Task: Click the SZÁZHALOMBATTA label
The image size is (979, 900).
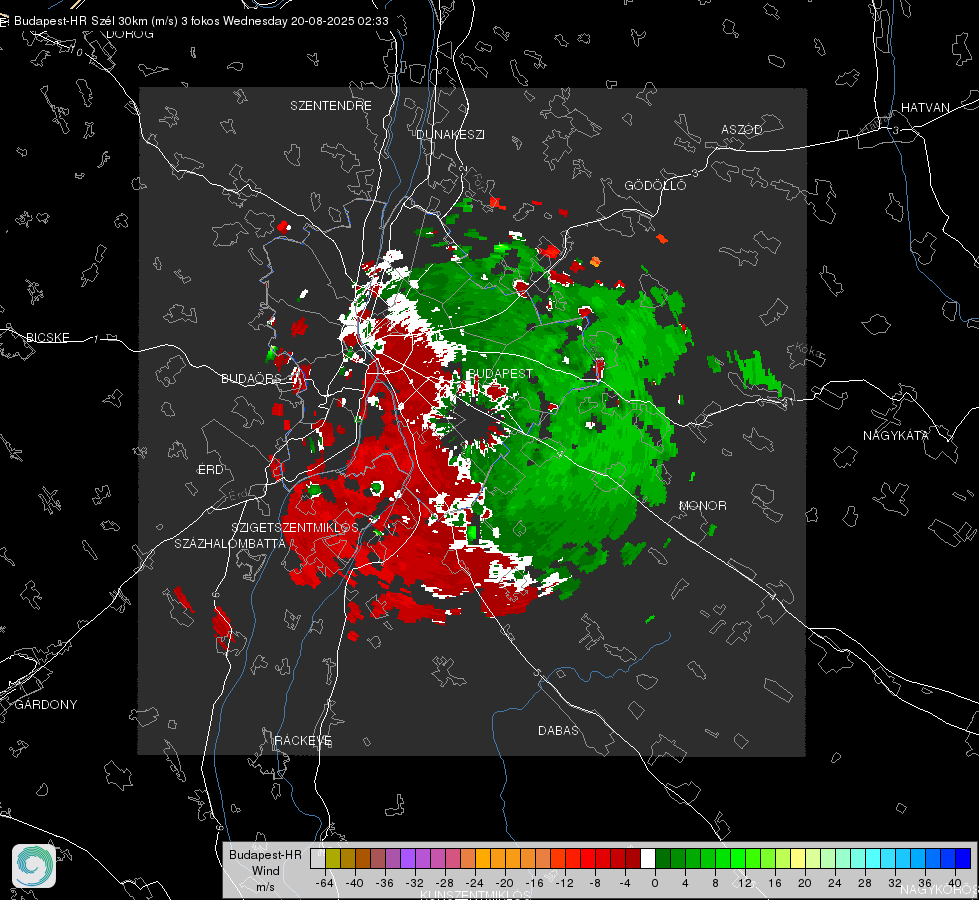Action: click(230, 543)
